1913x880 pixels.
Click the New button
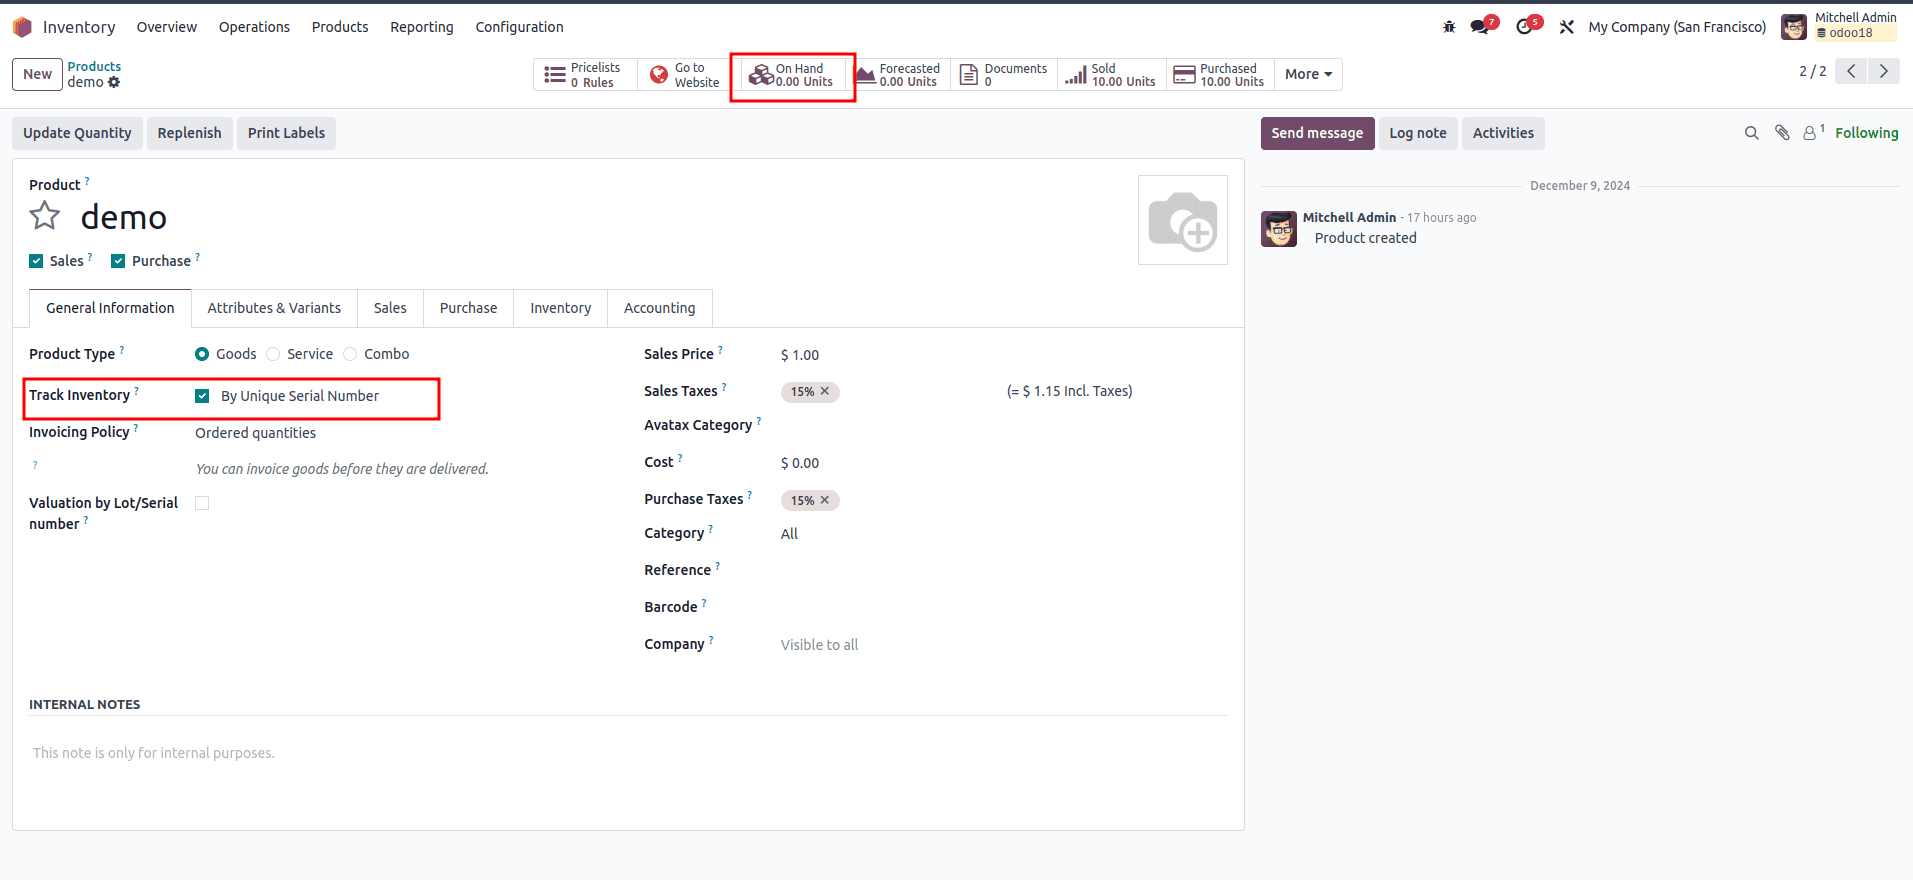[x=37, y=74]
